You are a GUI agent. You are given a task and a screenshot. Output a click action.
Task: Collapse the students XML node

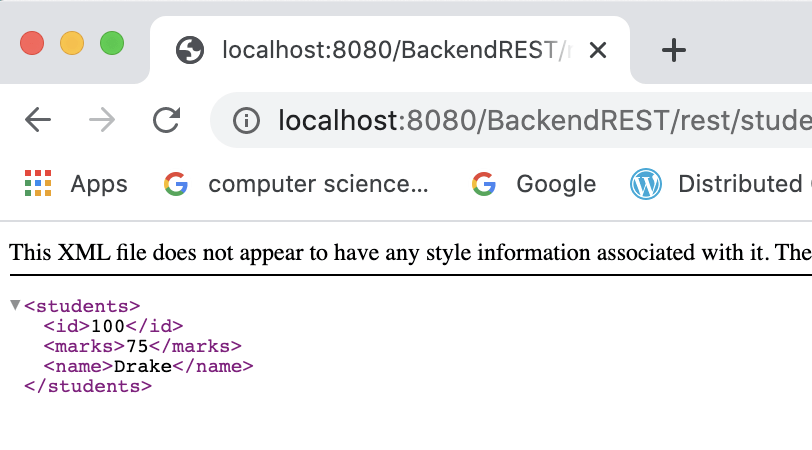pyautogui.click(x=15, y=304)
